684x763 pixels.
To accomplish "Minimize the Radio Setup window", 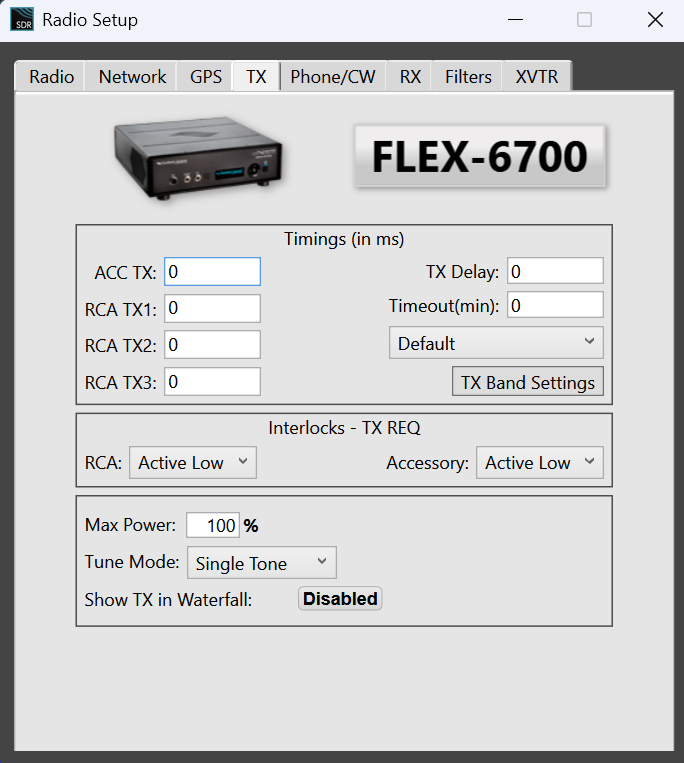I will [515, 20].
